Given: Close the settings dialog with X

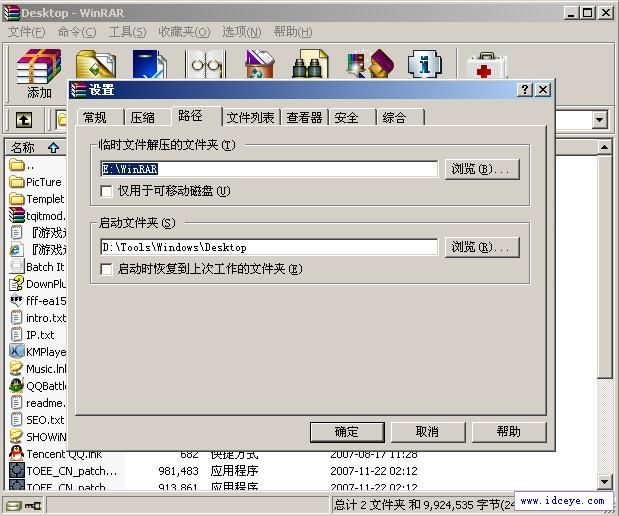Looking at the screenshot, I should 543,90.
